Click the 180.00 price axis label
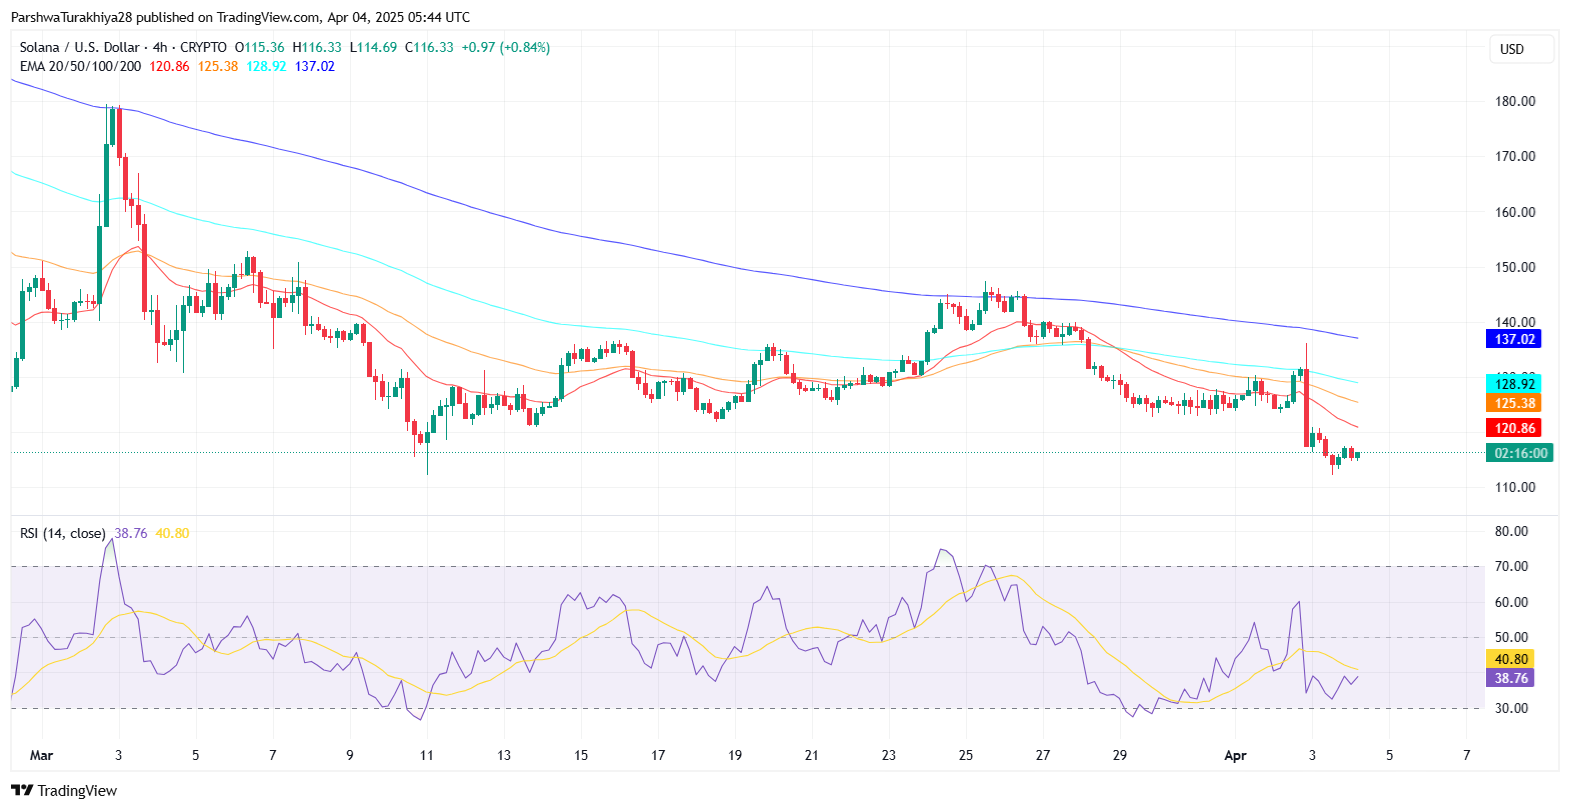The image size is (1570, 810). 1515,101
